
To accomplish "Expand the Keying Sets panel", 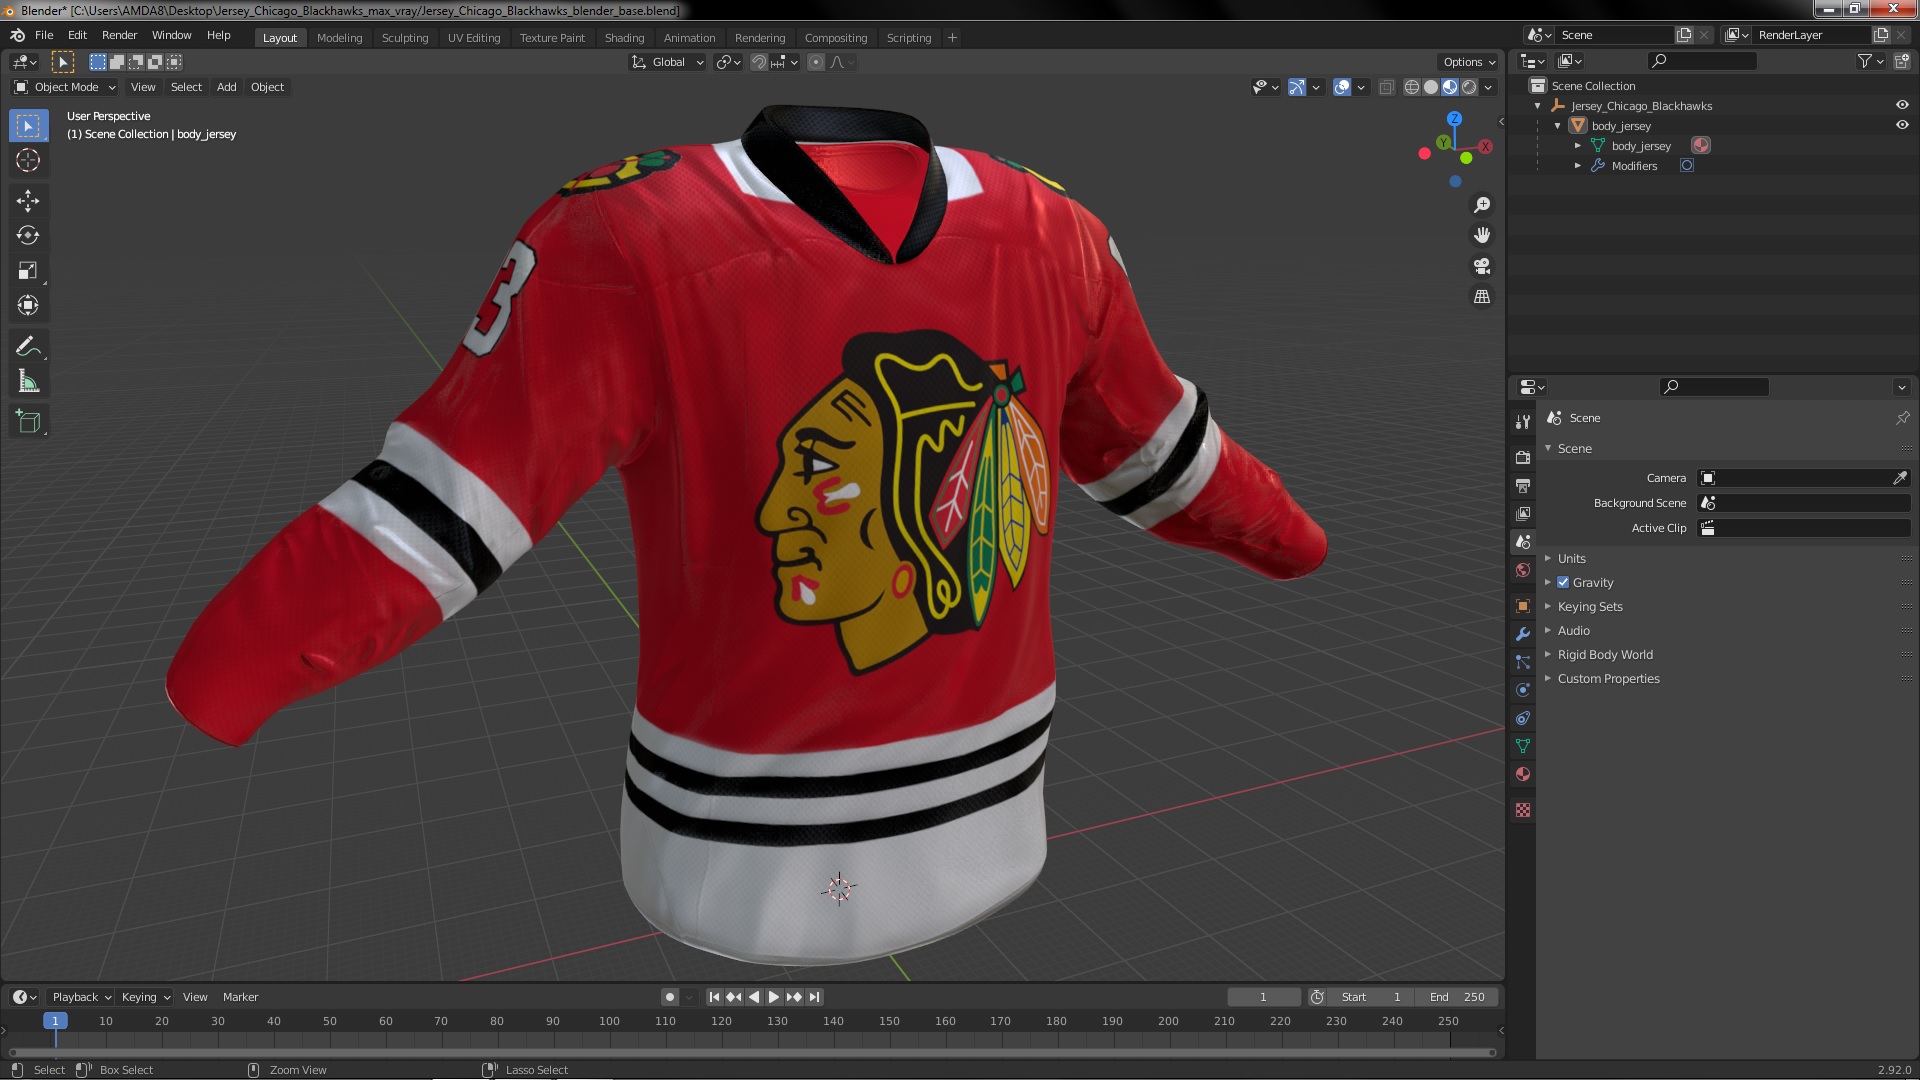I will click(1589, 606).
